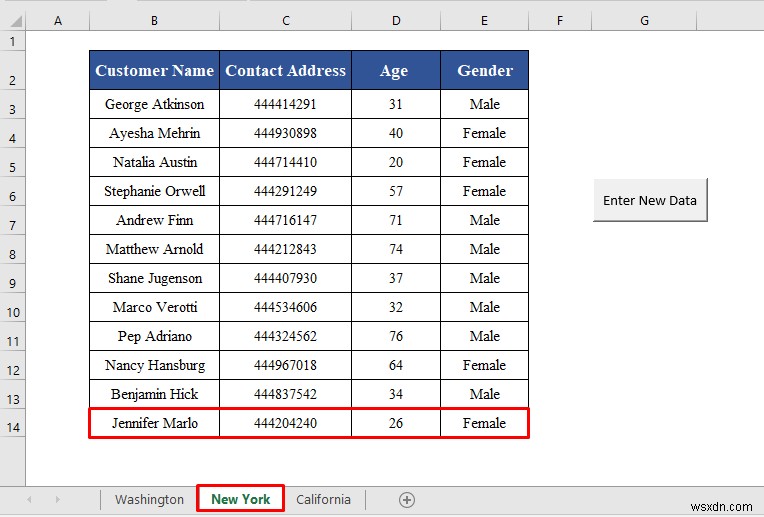Select Jennifer Marlo's age cell 26
The height and width of the screenshot is (517, 764).
coord(396,423)
